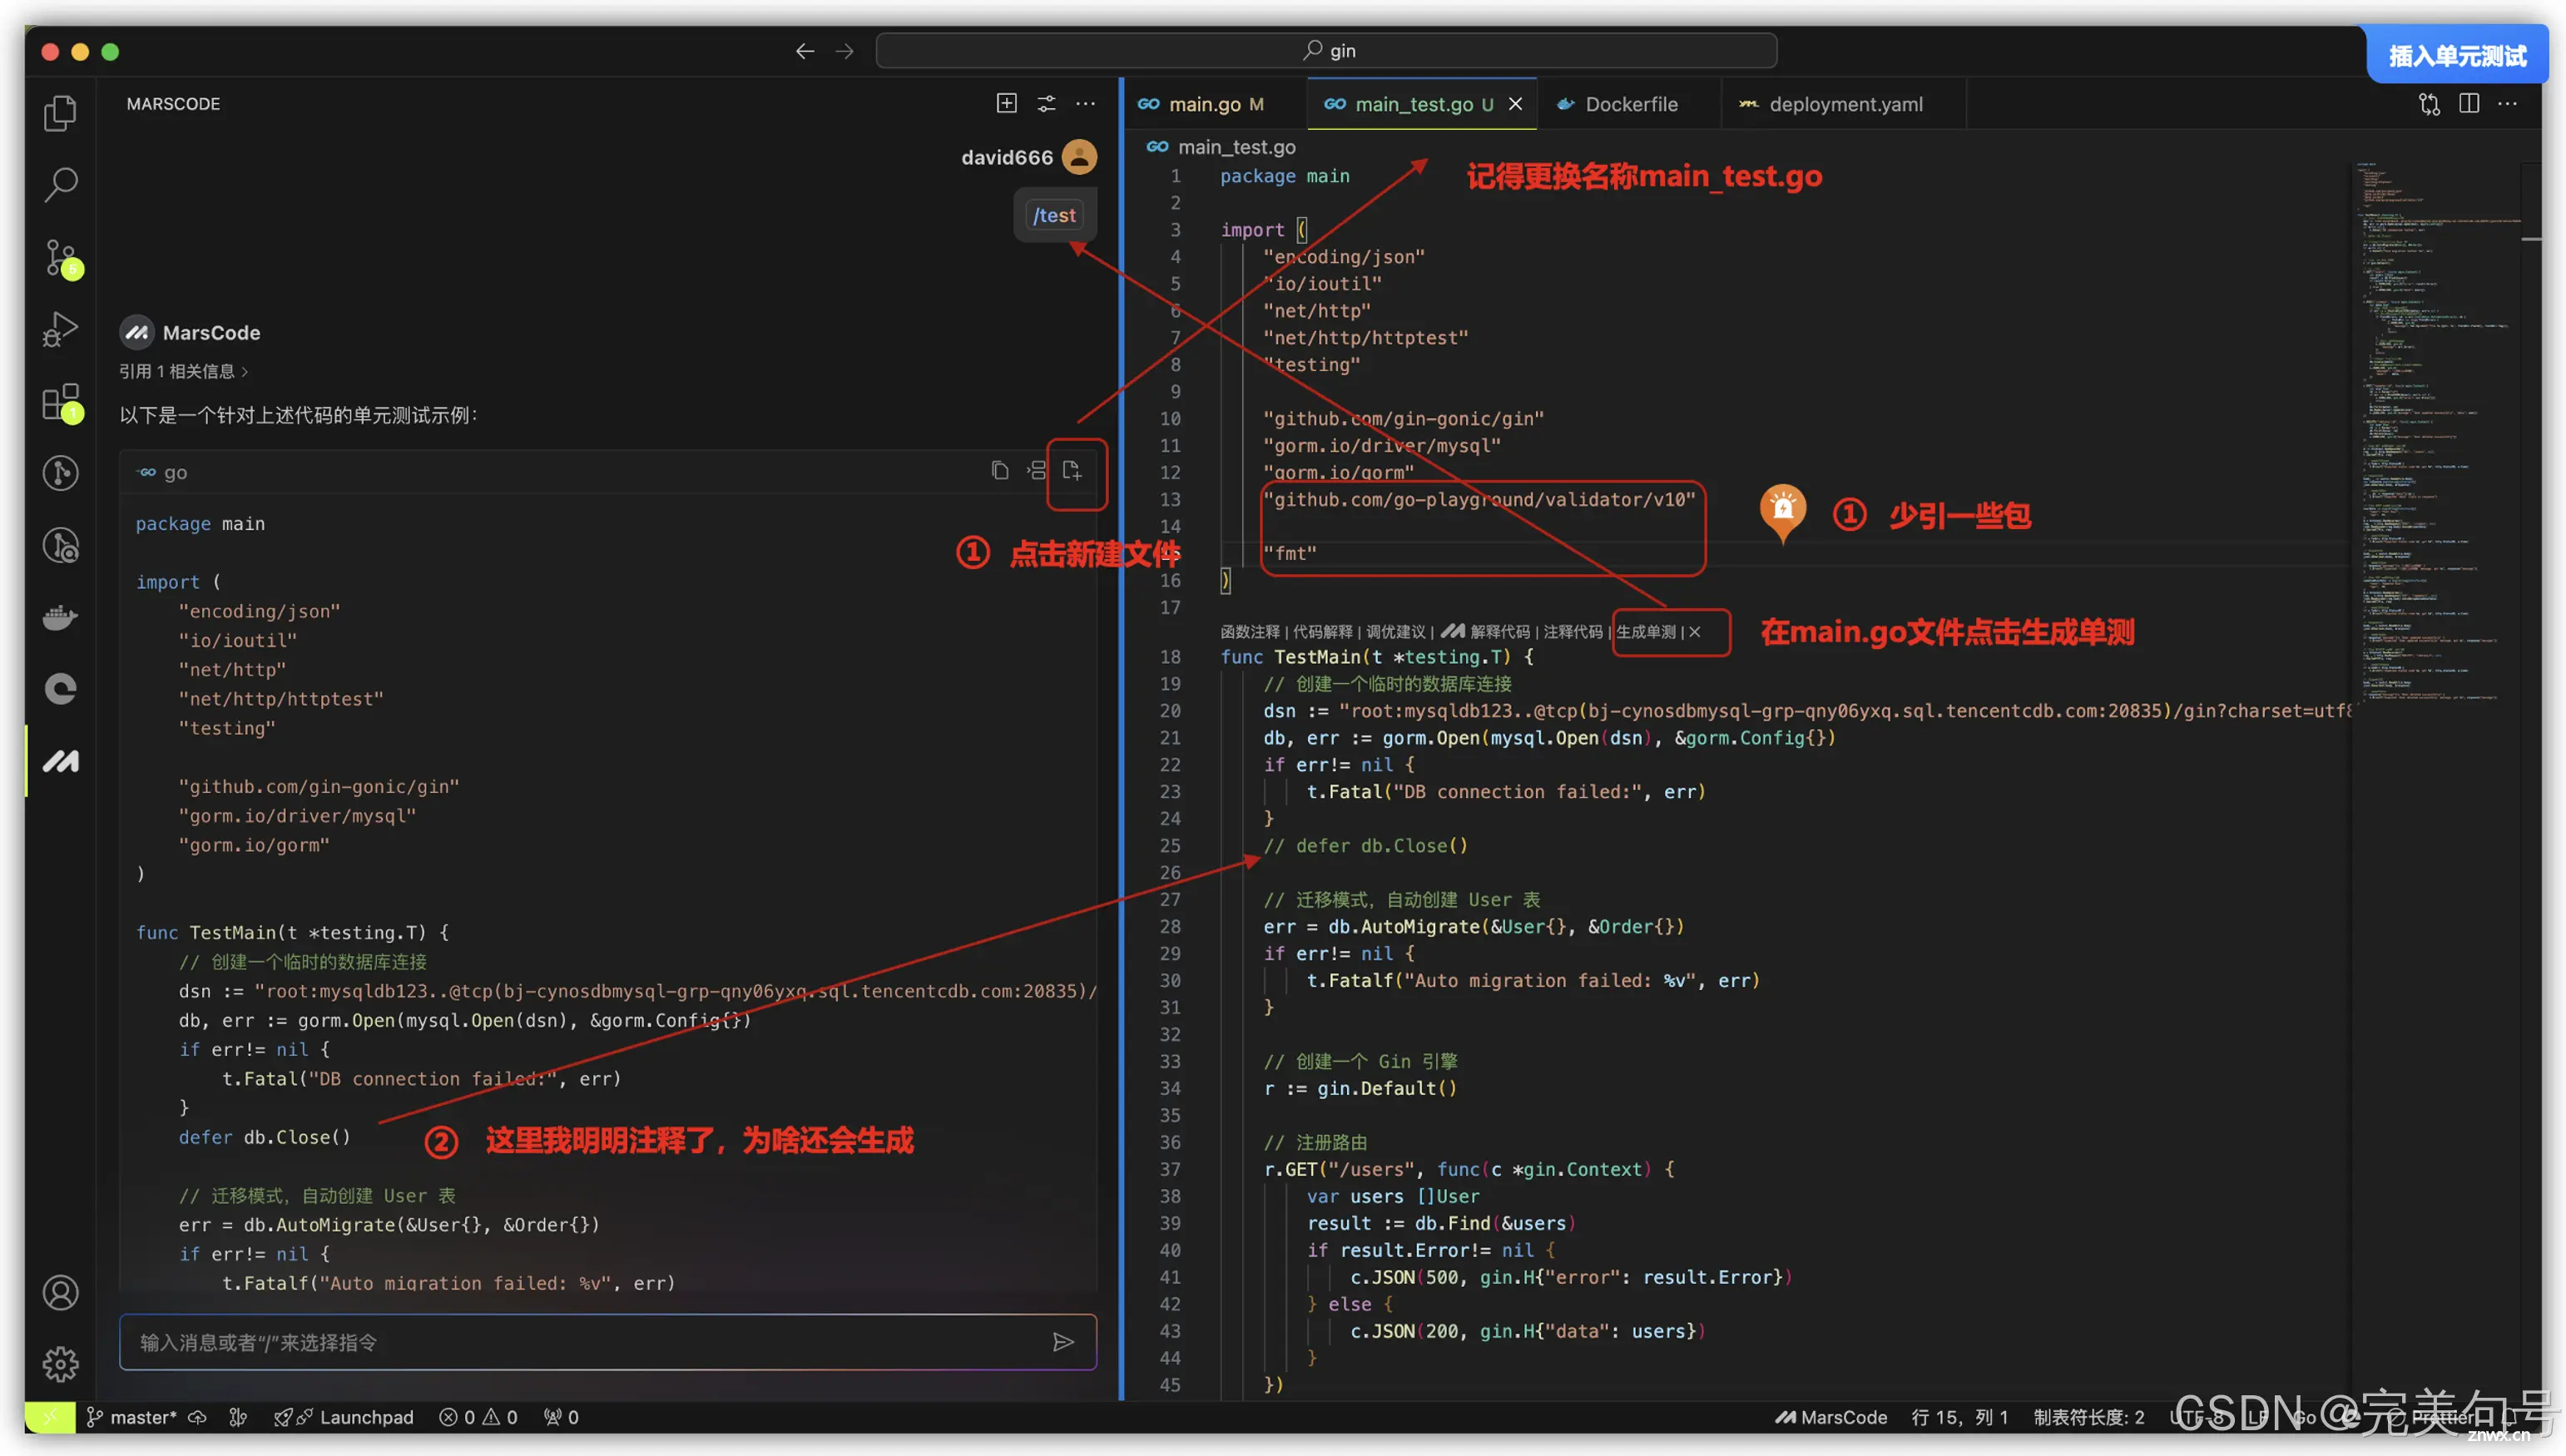Screen dimensions: 2566x1456
Task: Open MarsCode panel settings sliders icon
Action: 1046,103
